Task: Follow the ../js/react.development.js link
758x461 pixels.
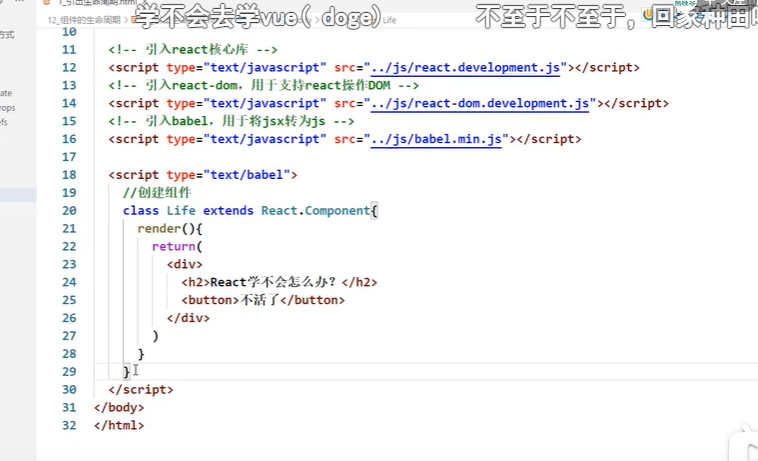Action: 466,68
